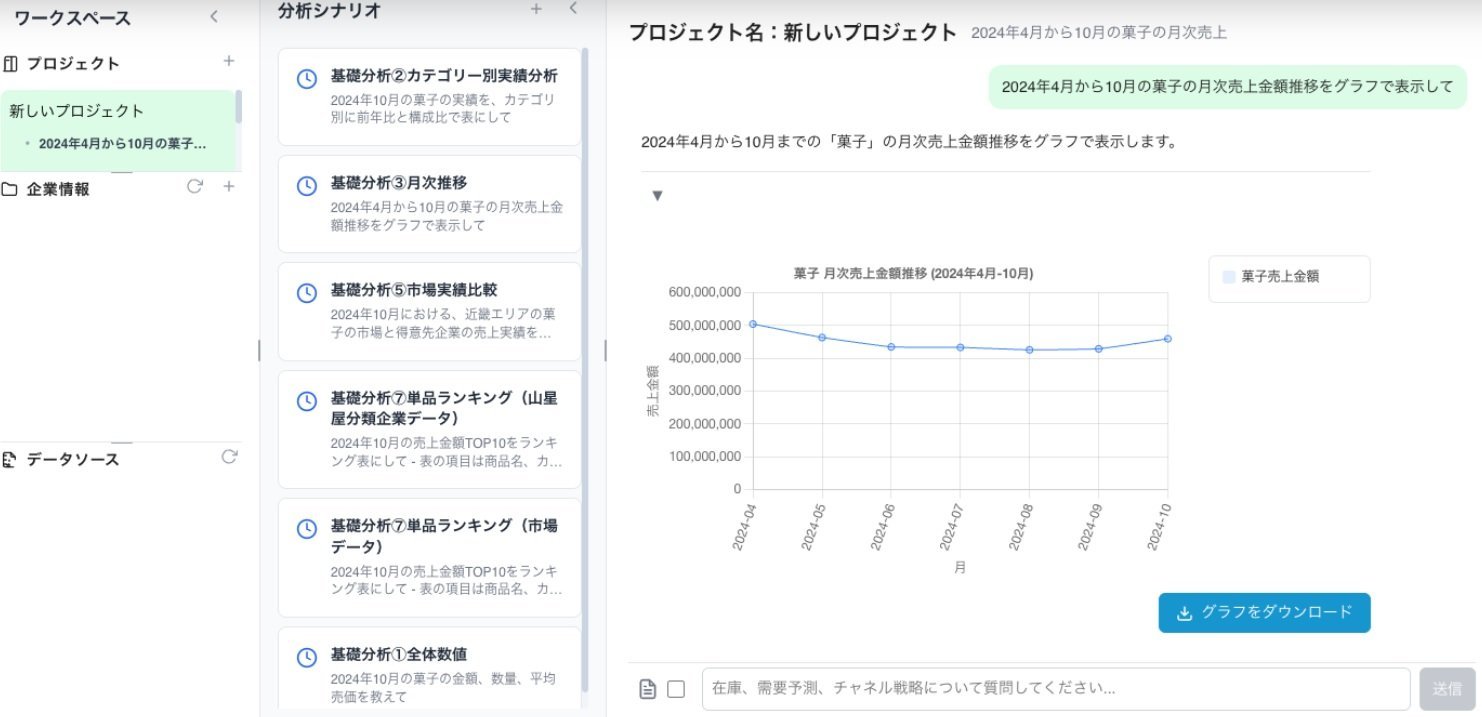Collapse chart section with triangle toggle
1482x717 pixels.
tap(657, 196)
